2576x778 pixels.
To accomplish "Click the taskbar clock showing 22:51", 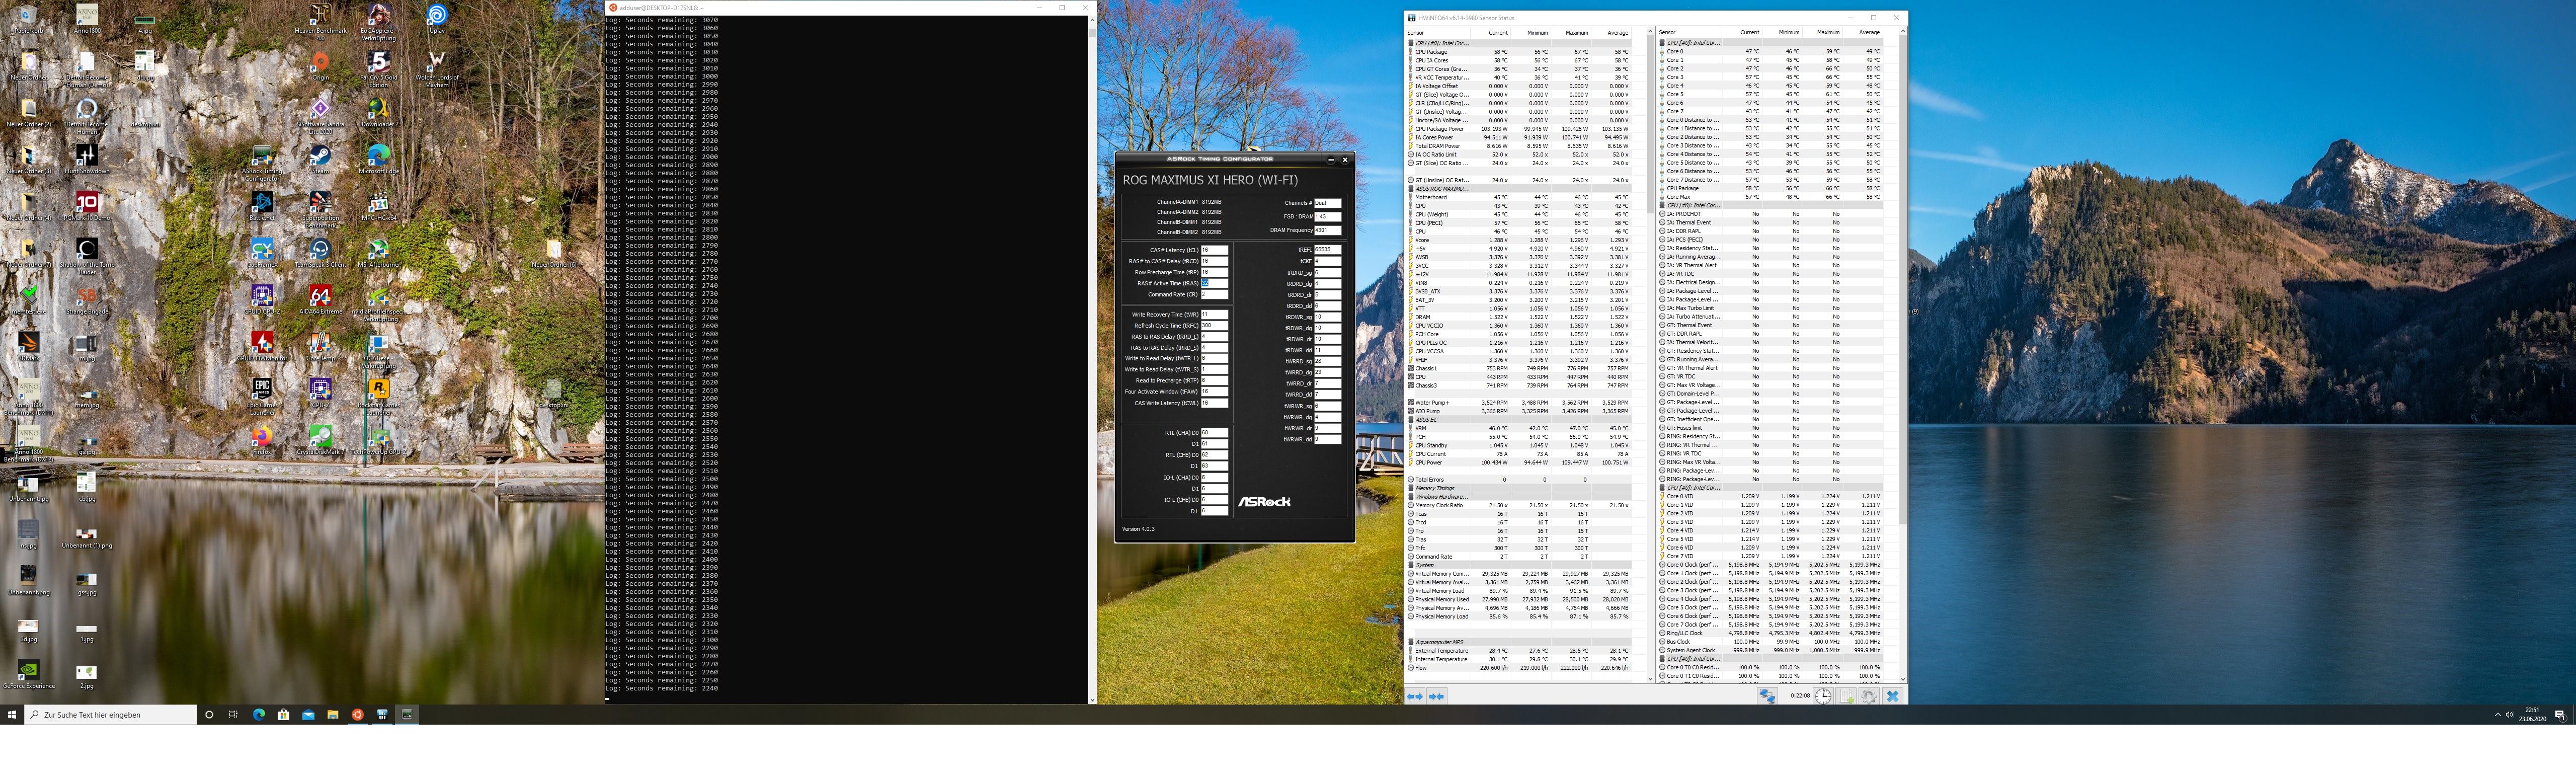I will [2532, 715].
